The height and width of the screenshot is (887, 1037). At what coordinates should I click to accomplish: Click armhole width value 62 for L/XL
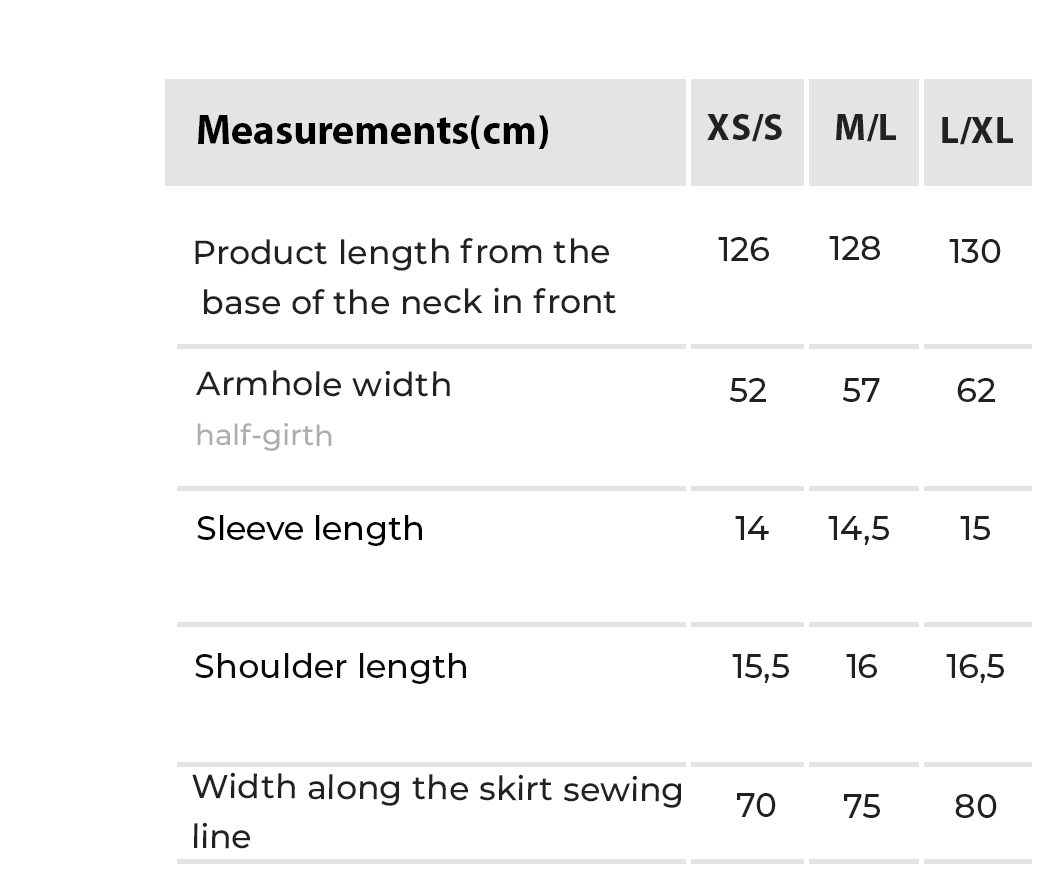pos(976,390)
